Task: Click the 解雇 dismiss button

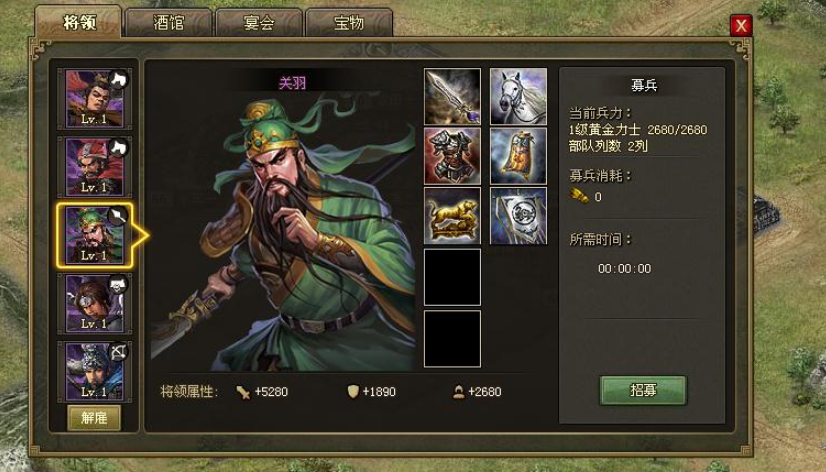Action: coord(94,418)
